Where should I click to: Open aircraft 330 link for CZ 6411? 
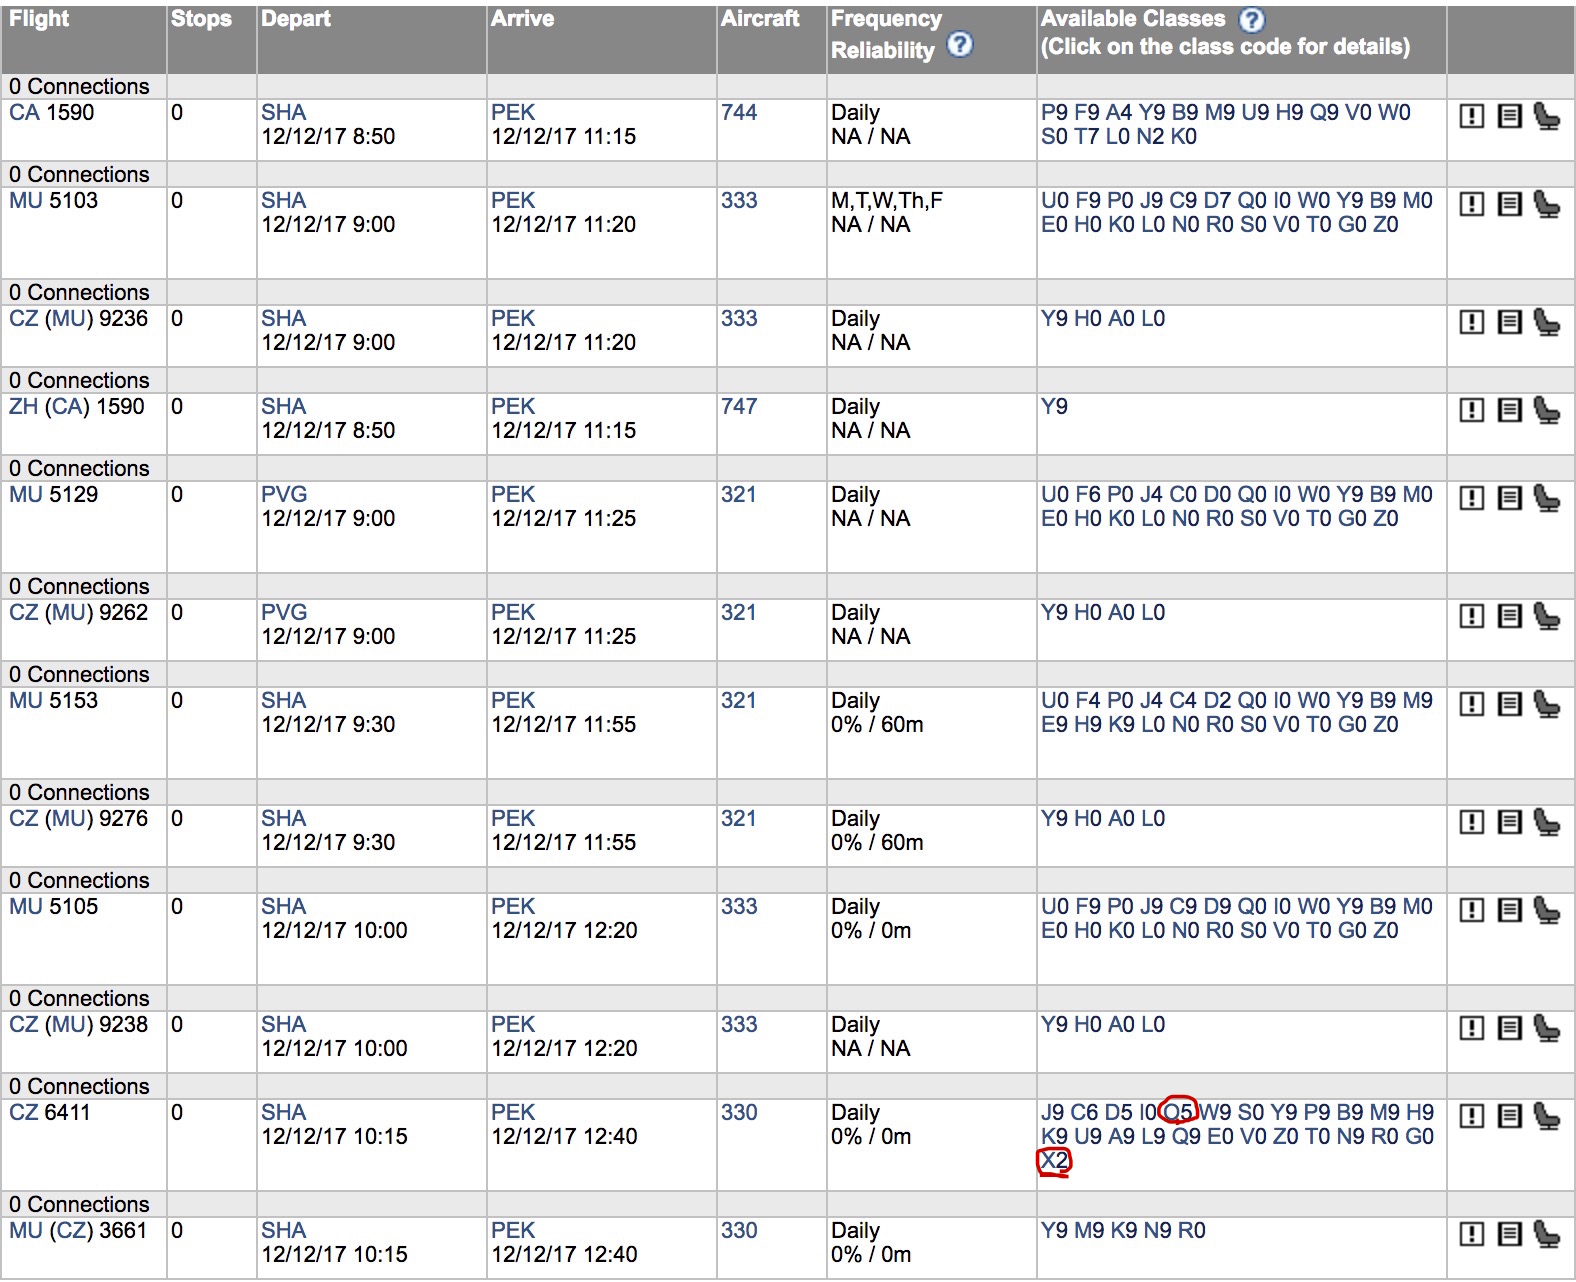(739, 1113)
